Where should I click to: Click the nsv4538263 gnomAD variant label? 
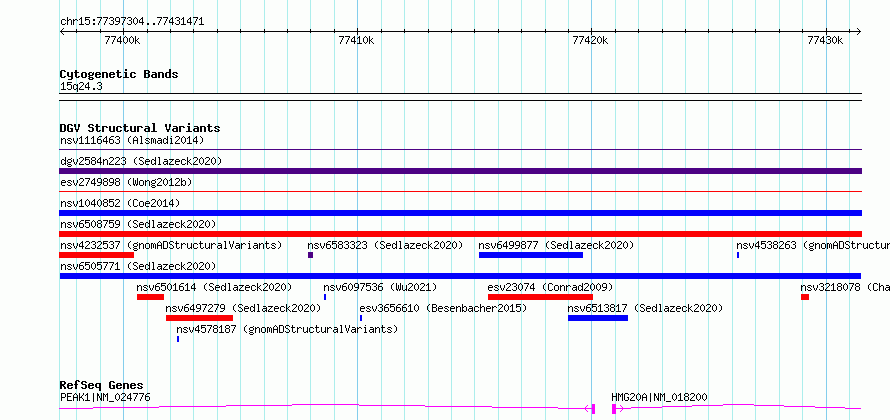[813, 245]
